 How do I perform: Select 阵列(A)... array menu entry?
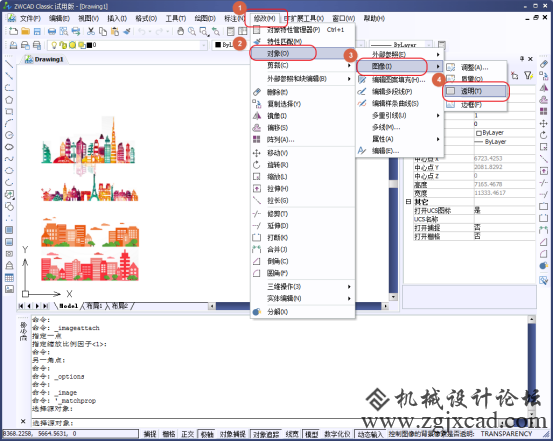click(x=301, y=140)
